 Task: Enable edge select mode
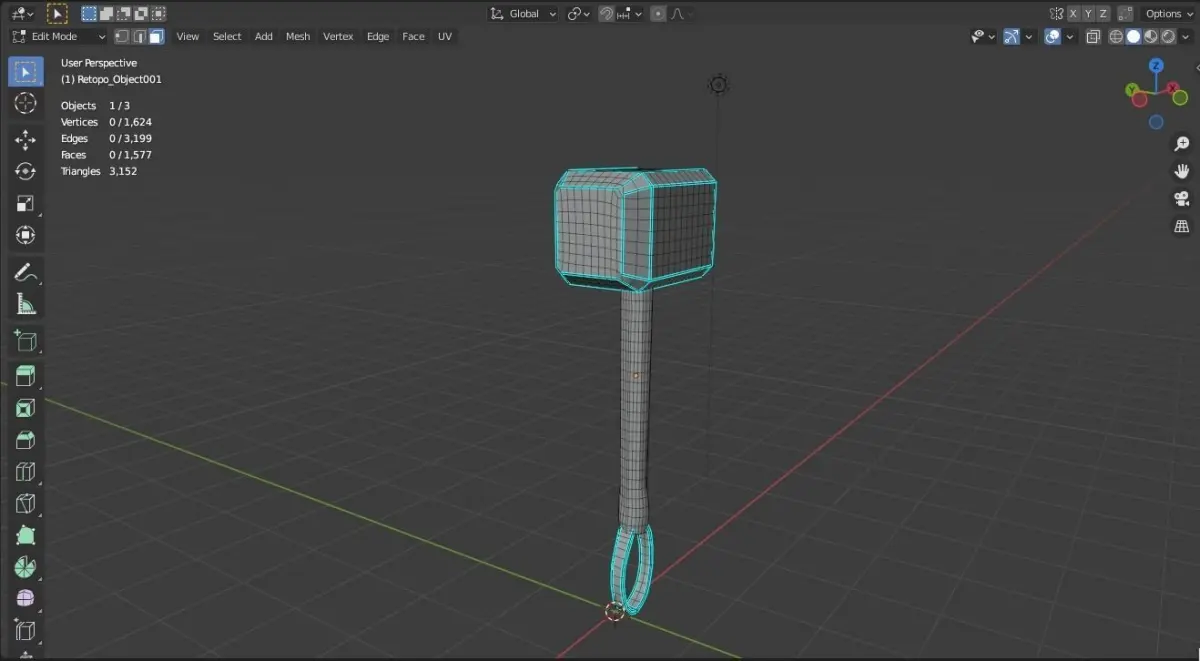click(140, 36)
